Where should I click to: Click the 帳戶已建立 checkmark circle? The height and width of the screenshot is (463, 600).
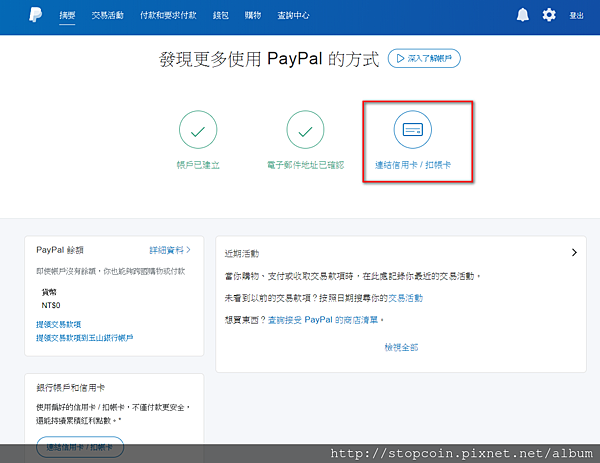point(198,129)
